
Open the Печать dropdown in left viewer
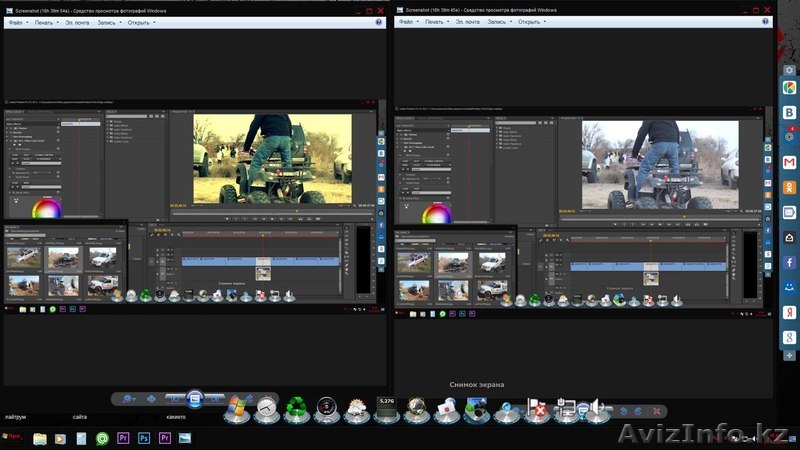44,21
